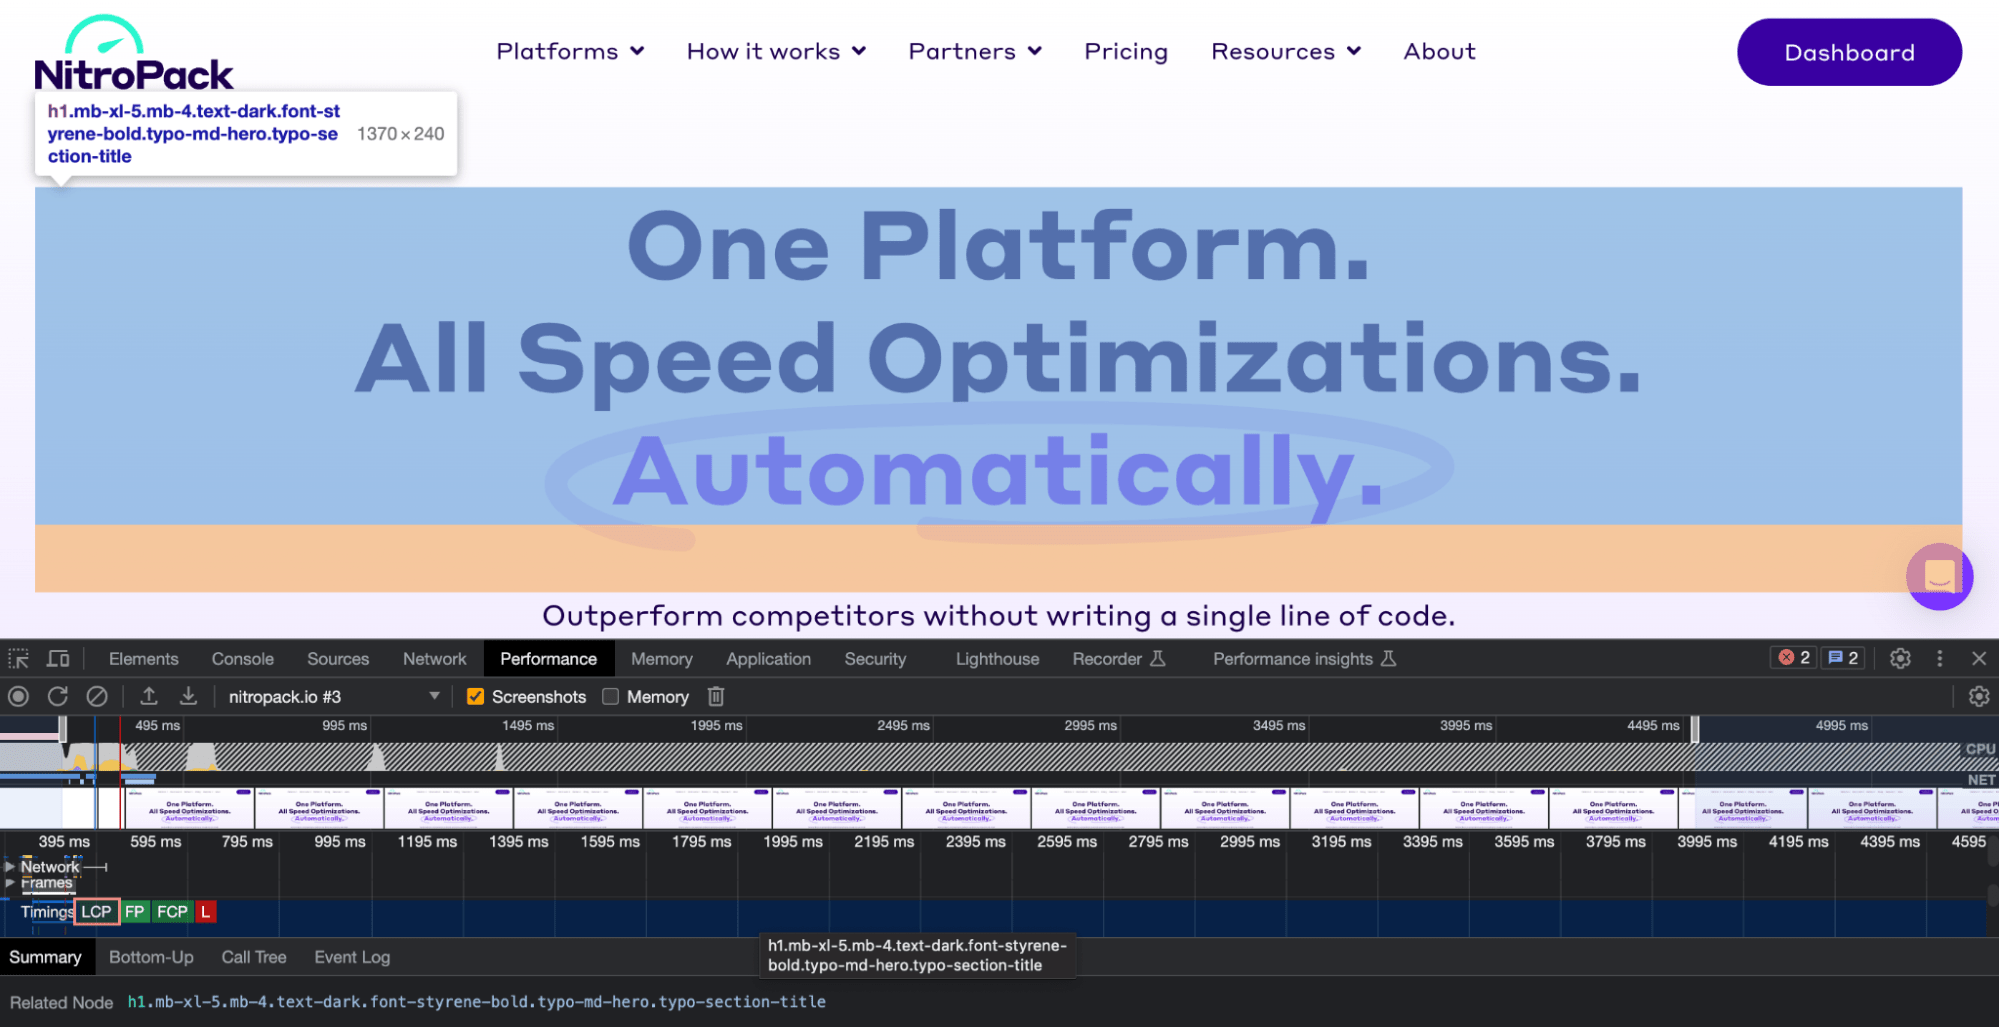Select the Summary tab
Image resolution: width=1999 pixels, height=1027 pixels.
(x=46, y=957)
